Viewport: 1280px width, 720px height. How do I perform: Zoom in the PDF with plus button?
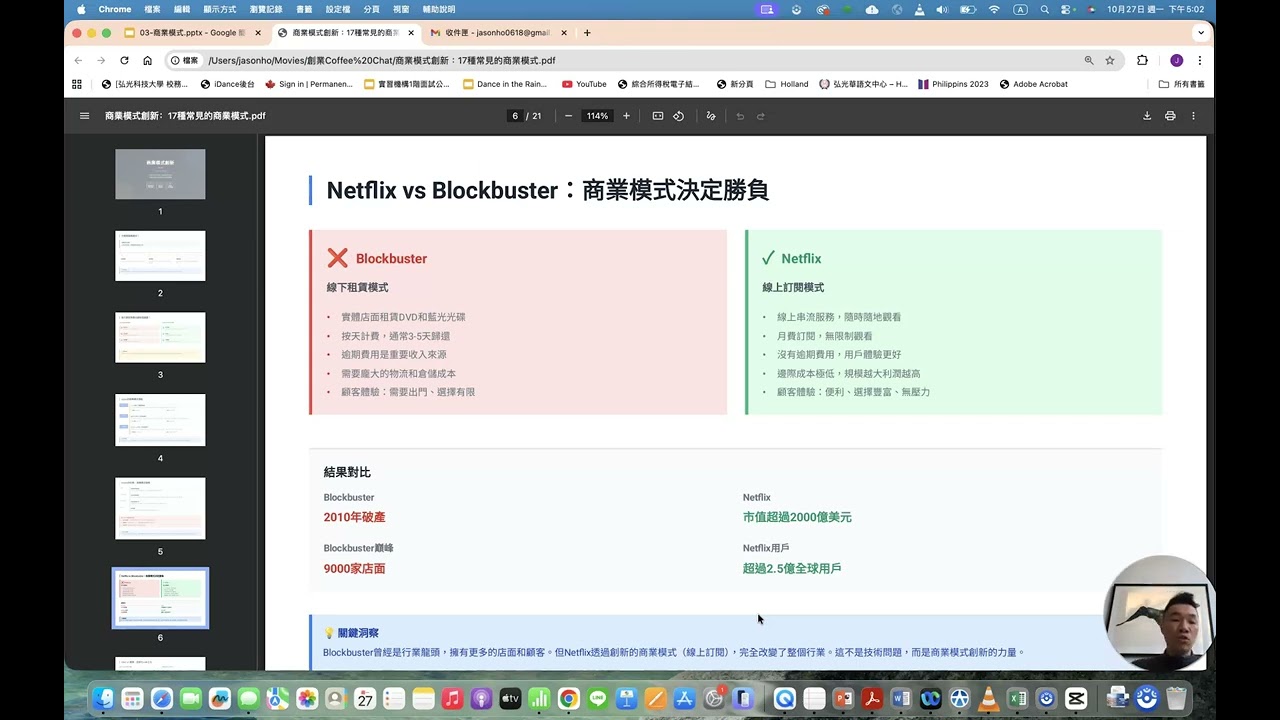[626, 116]
